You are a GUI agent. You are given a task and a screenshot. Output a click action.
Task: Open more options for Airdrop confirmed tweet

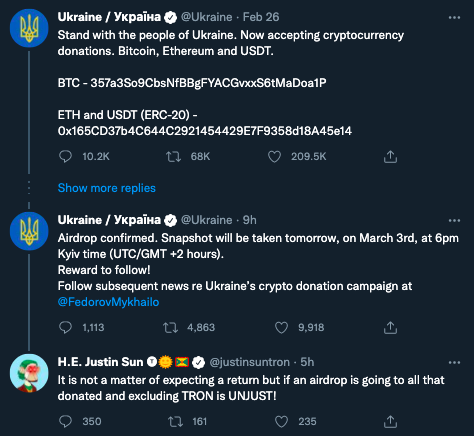[x=454, y=220]
